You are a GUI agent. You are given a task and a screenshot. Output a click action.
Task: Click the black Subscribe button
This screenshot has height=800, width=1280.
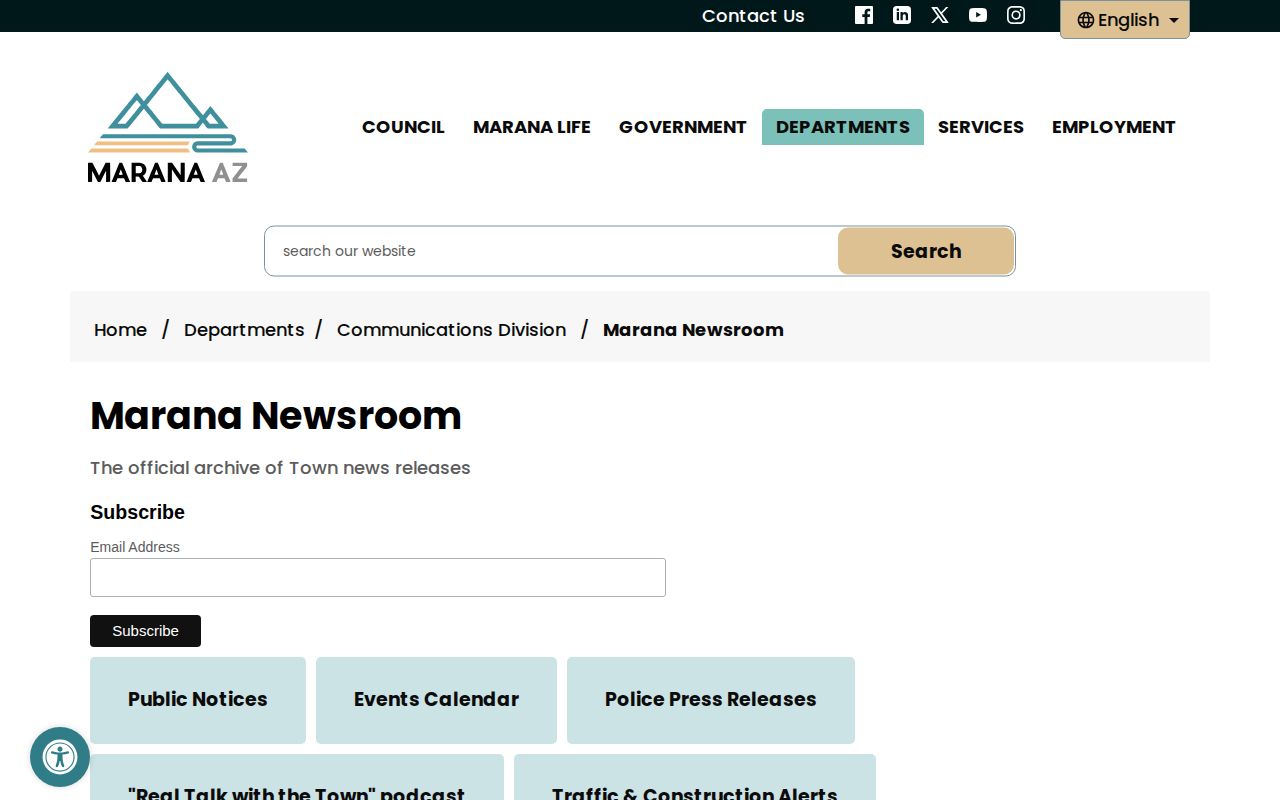[145, 631]
